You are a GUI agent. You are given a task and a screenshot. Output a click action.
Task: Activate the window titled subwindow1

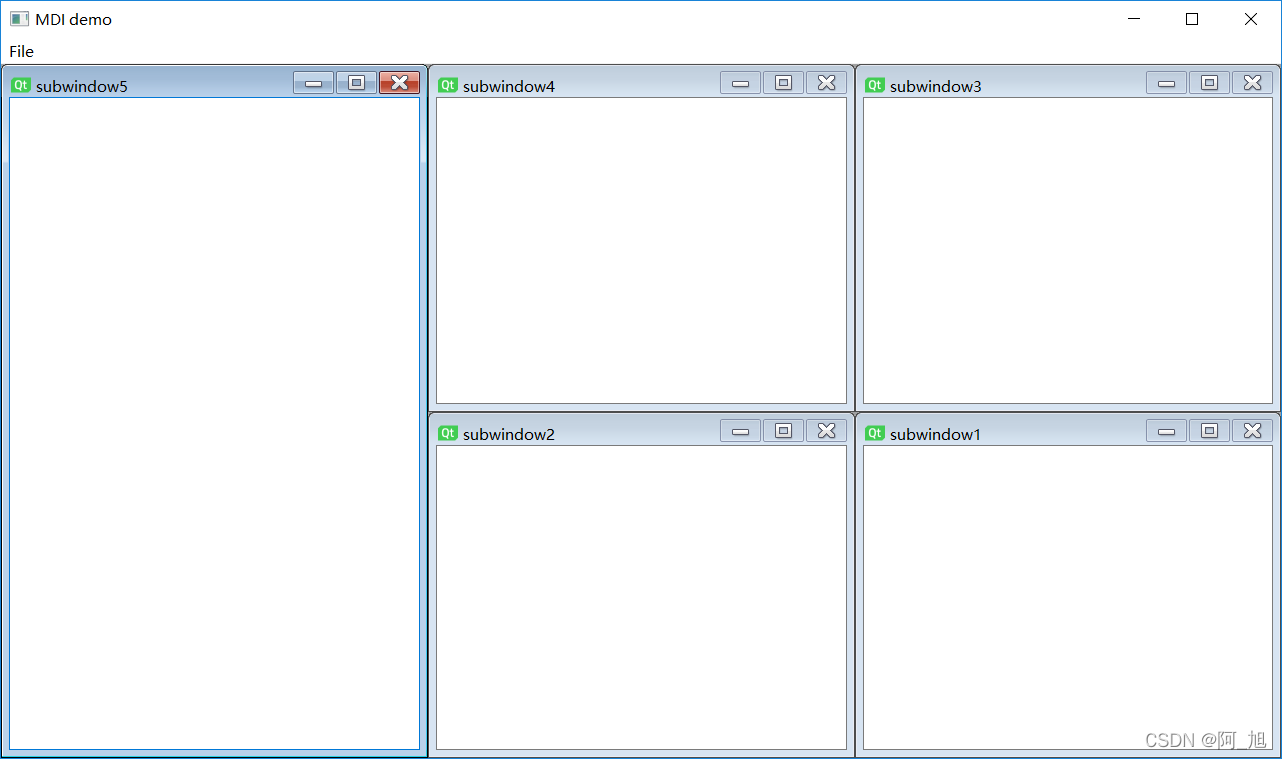tap(936, 434)
